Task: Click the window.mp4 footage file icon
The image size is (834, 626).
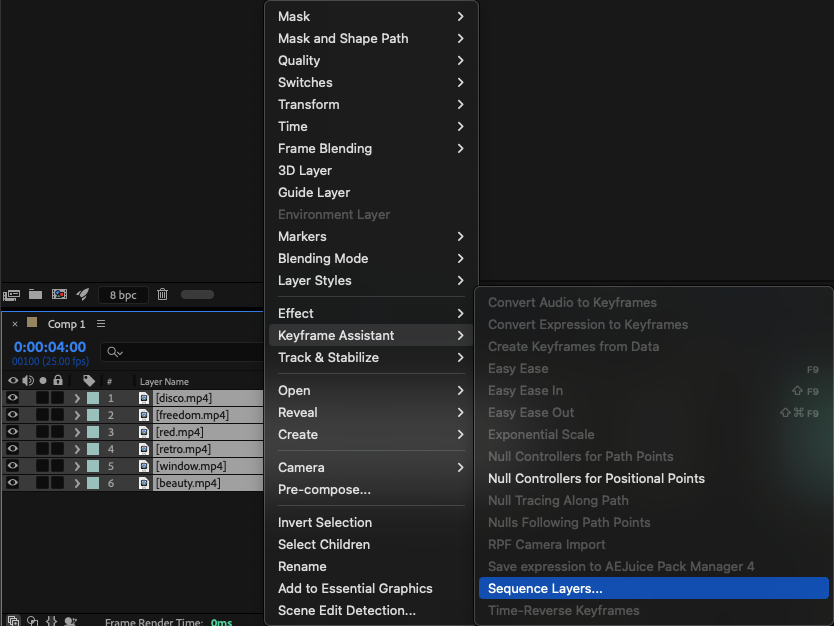Action: point(144,466)
